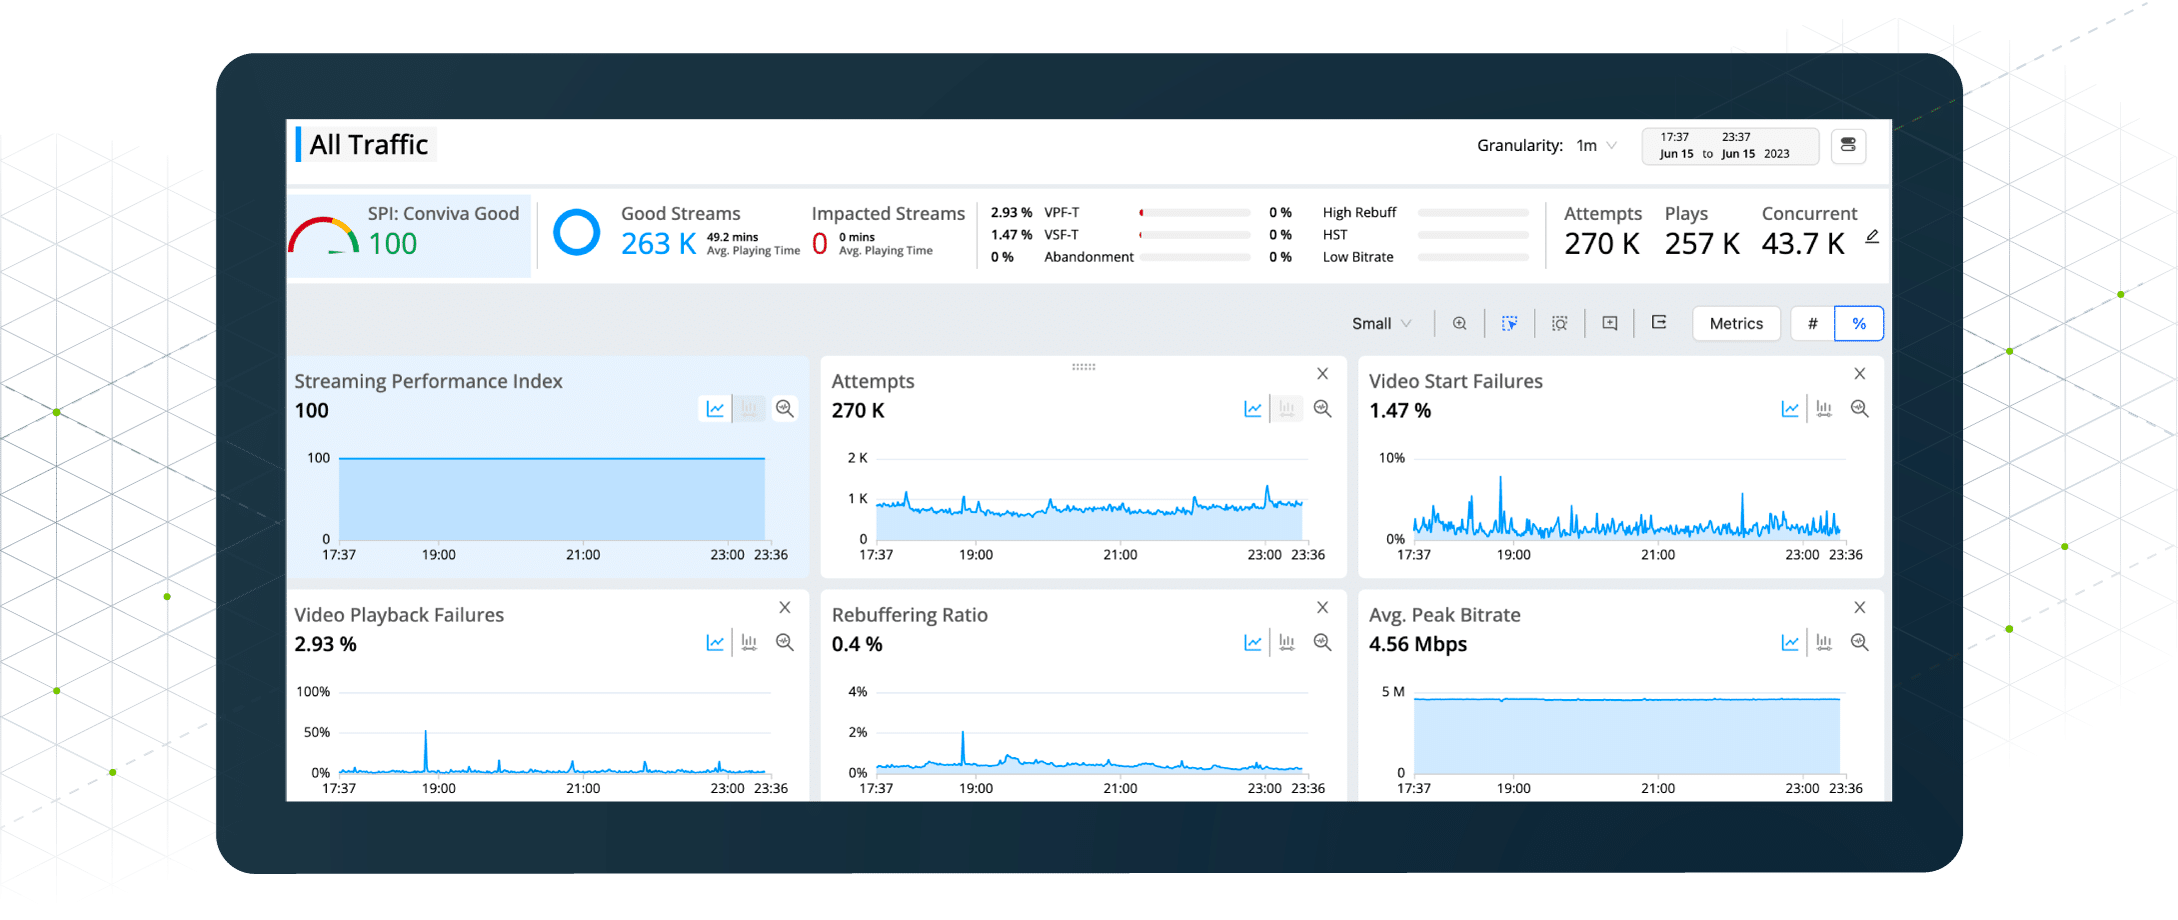Viewport: 2178px width, 920px height.
Task: Toggle line chart view on Attempts widget
Action: coord(1252,409)
